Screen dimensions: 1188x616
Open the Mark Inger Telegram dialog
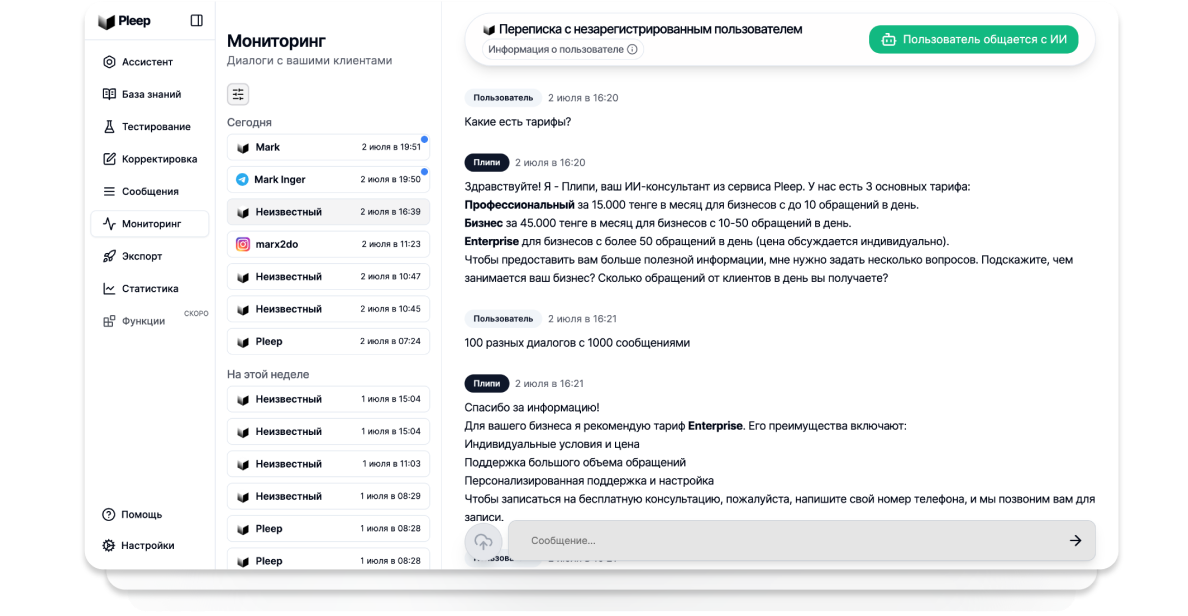328,180
